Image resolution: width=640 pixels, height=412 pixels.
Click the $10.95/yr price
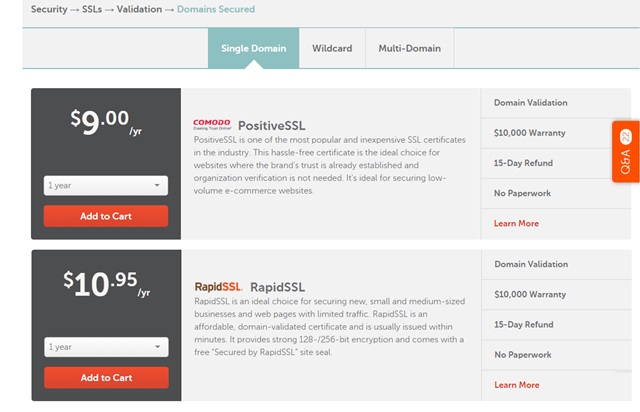point(107,283)
